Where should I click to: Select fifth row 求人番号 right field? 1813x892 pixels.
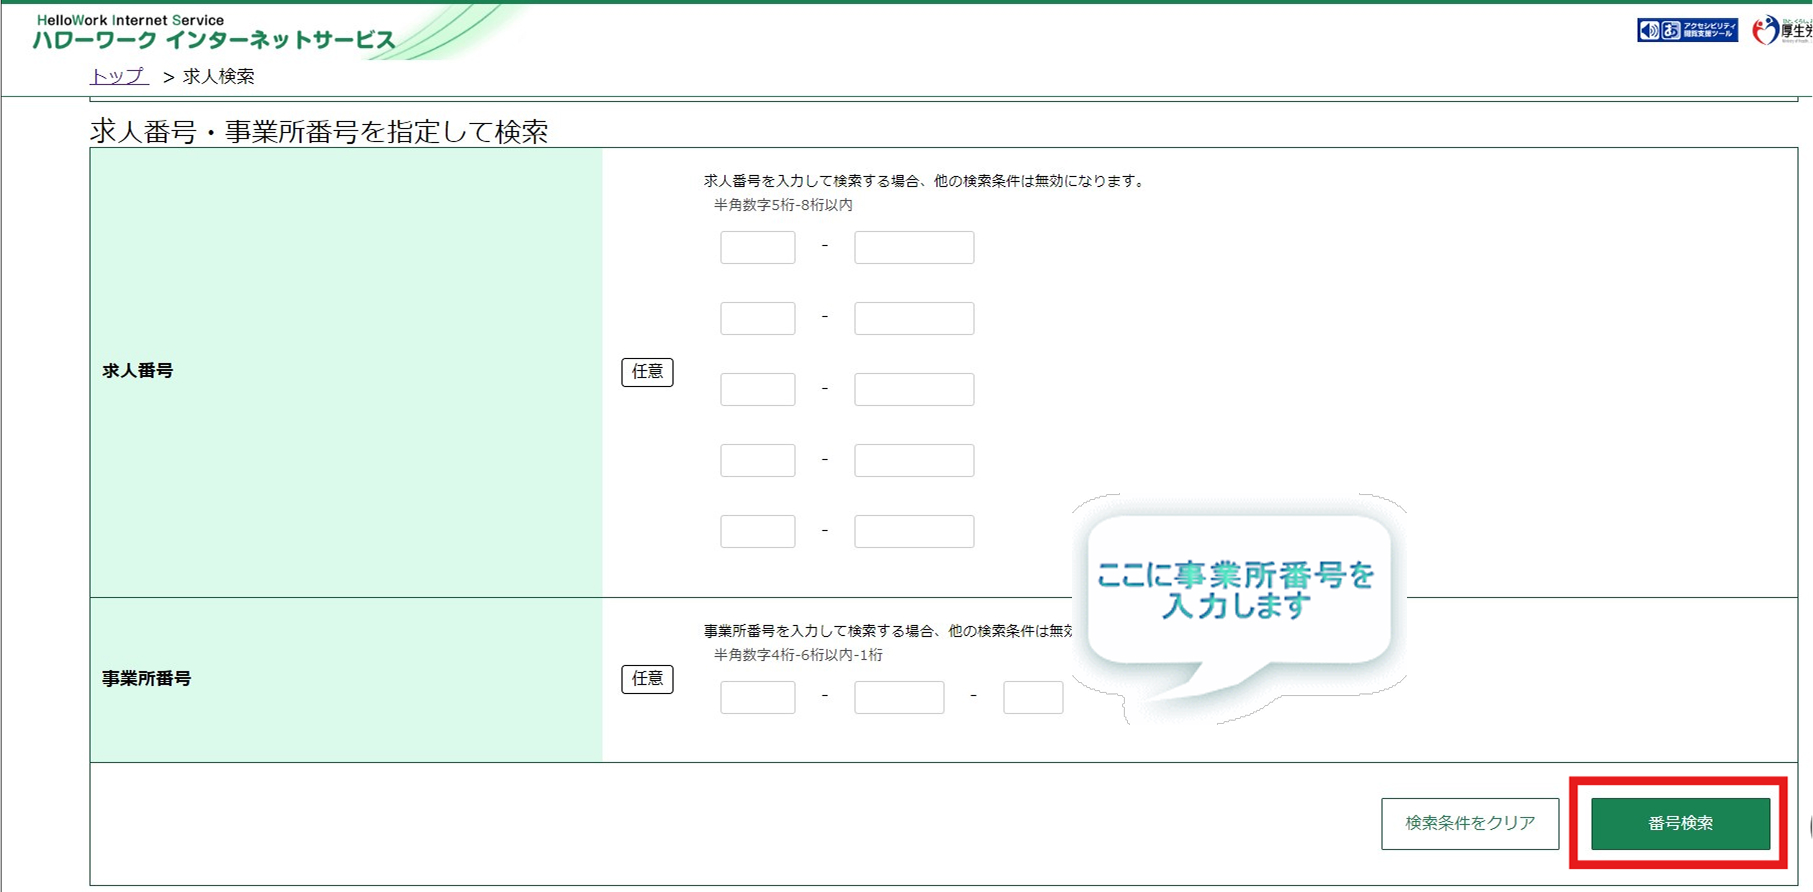pyautogui.click(x=913, y=531)
